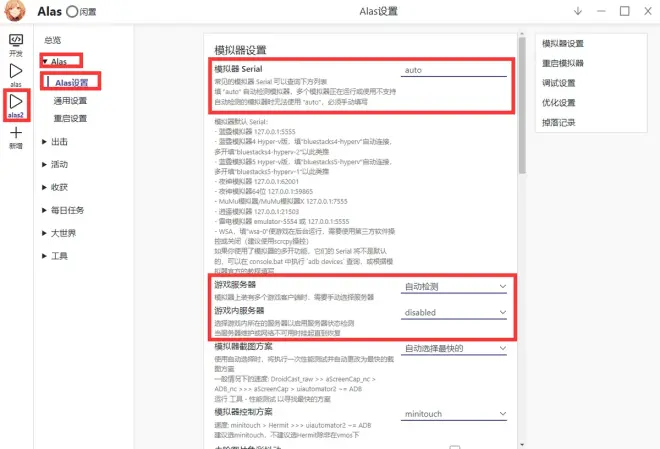Viewport: 660px width, 449px height.
Task: Click the settings panel vertical scrollbar thumb
Action: (522, 105)
